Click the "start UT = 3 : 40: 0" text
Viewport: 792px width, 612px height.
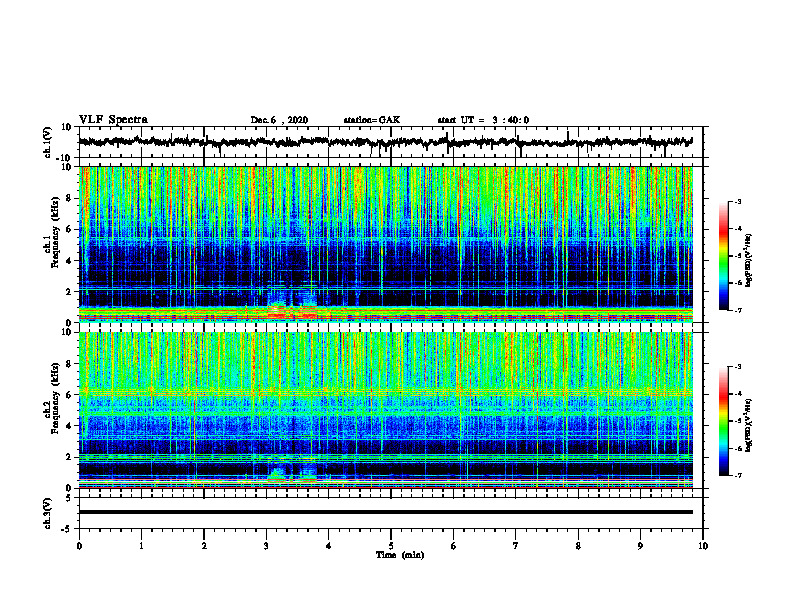point(483,120)
